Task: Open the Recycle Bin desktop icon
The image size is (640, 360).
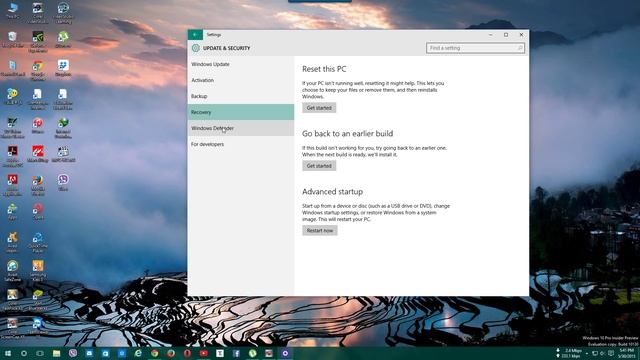Action: point(13,40)
